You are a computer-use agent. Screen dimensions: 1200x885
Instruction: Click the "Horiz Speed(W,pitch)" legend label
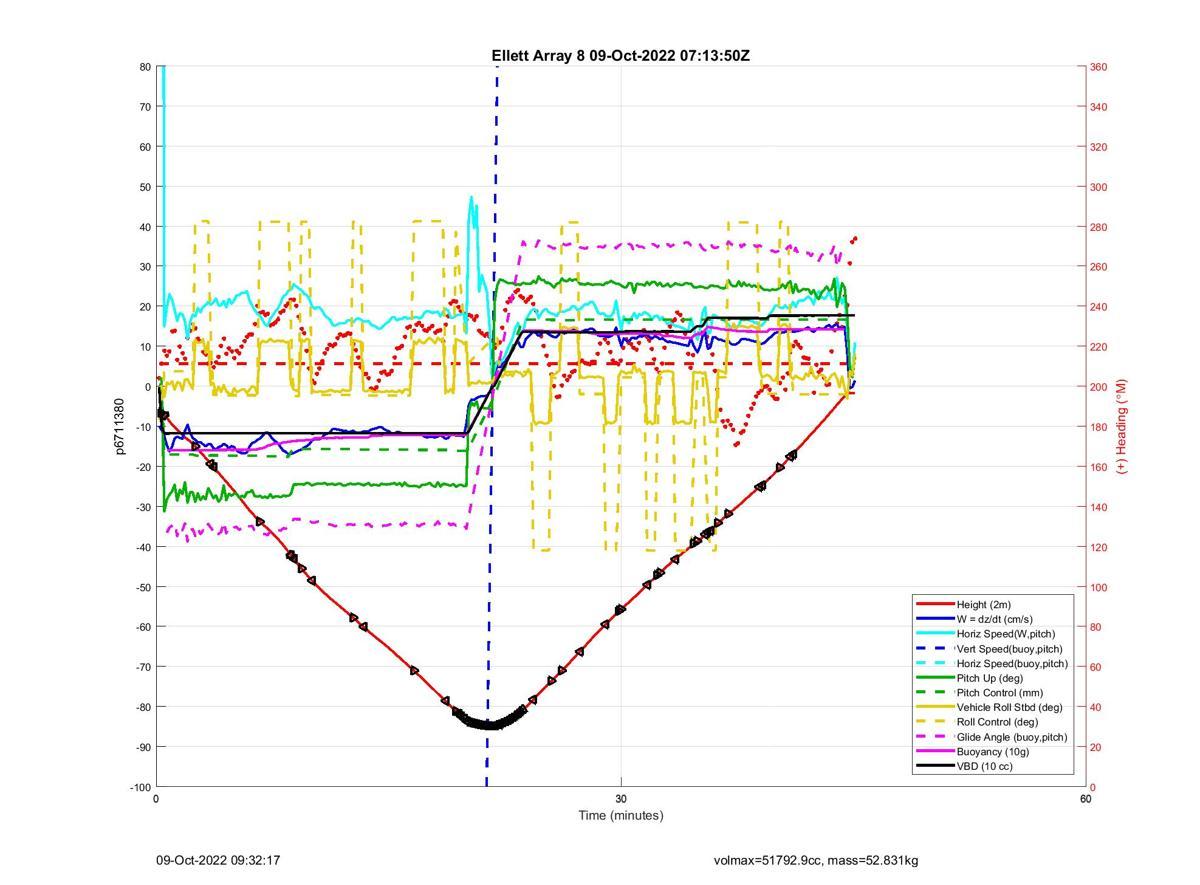coord(1006,634)
